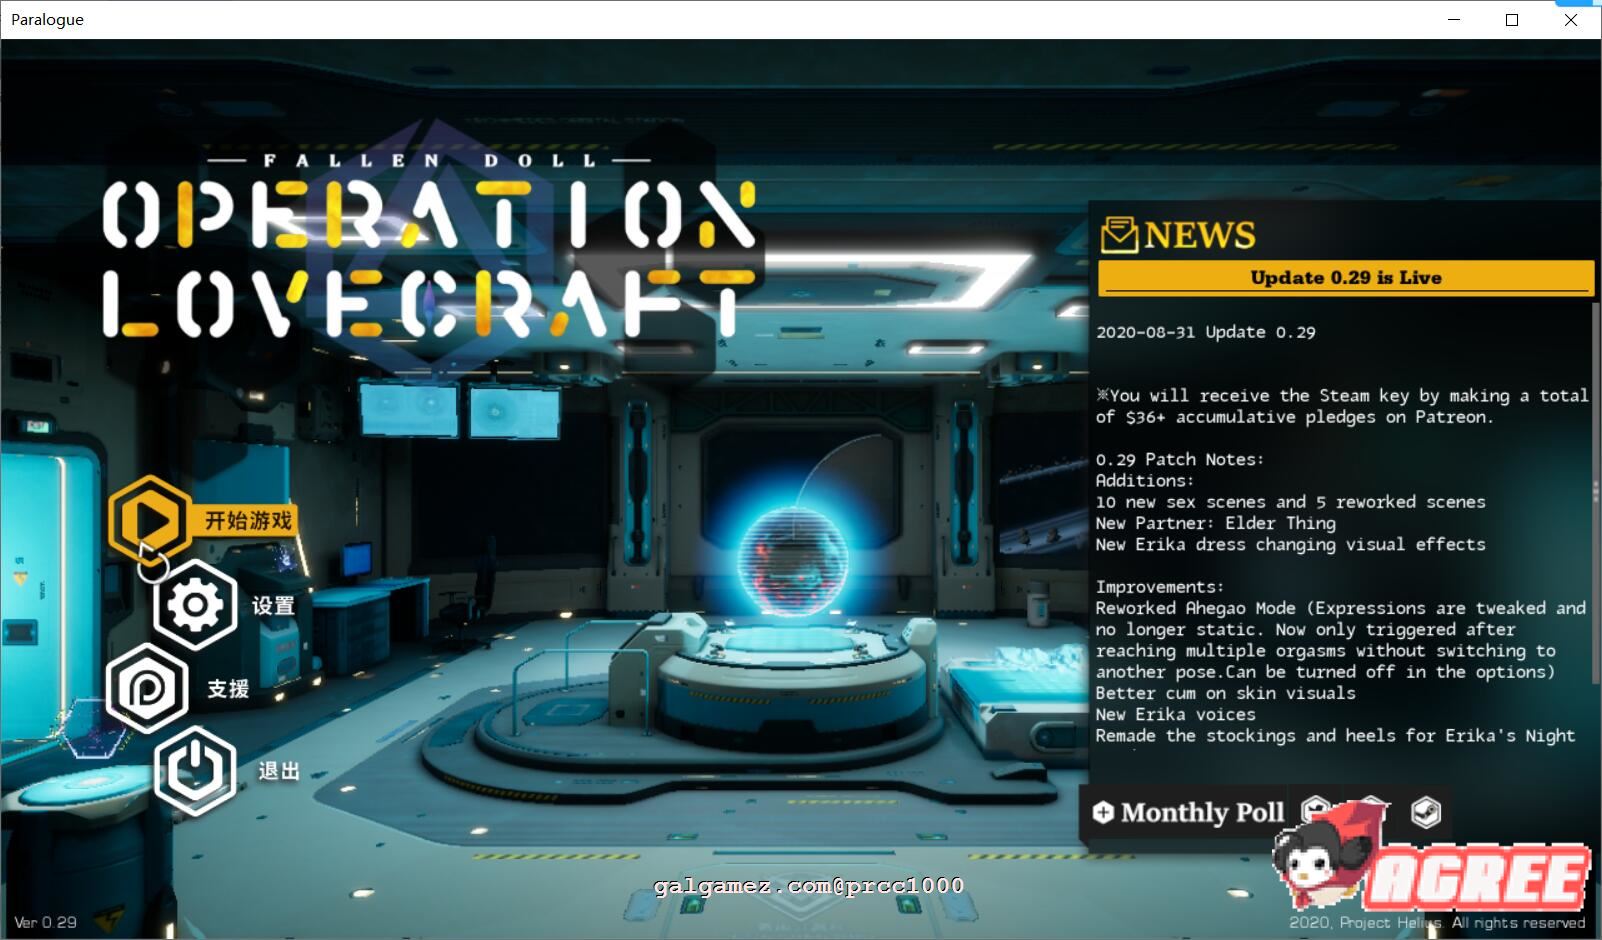Select the 开始游戏 menu label

point(248,521)
